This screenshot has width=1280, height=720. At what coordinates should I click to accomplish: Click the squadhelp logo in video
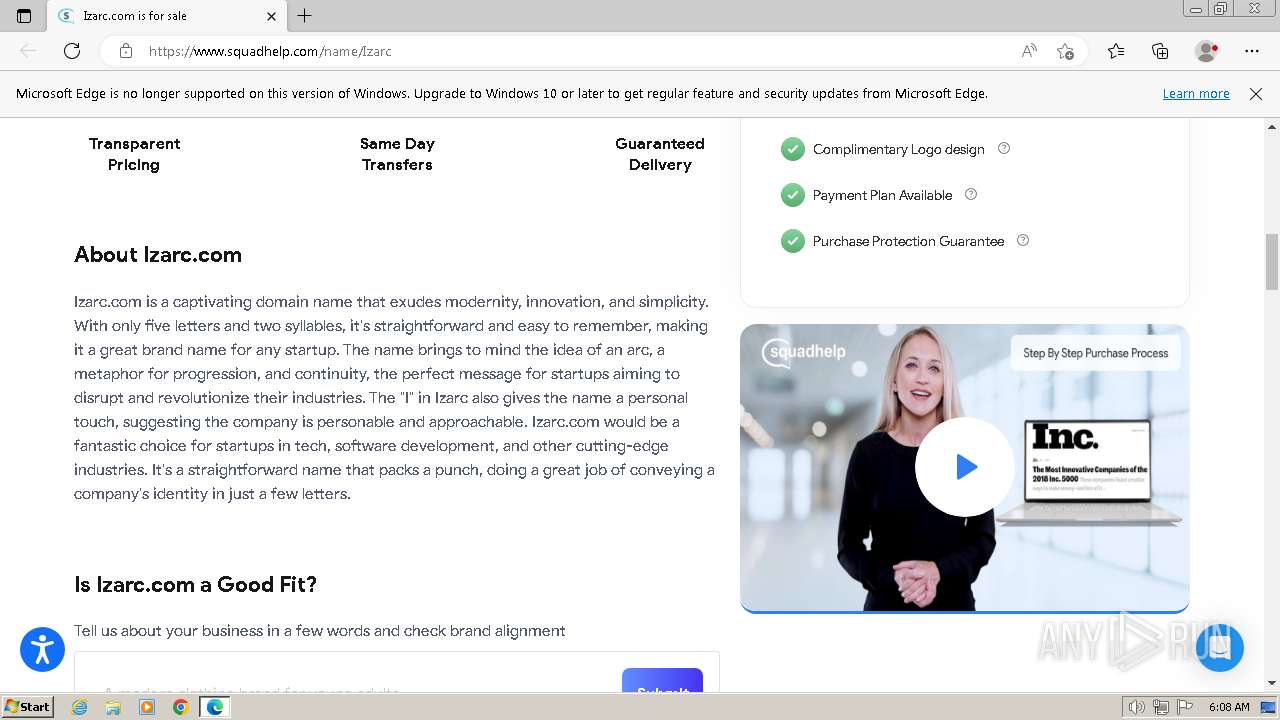805,353
